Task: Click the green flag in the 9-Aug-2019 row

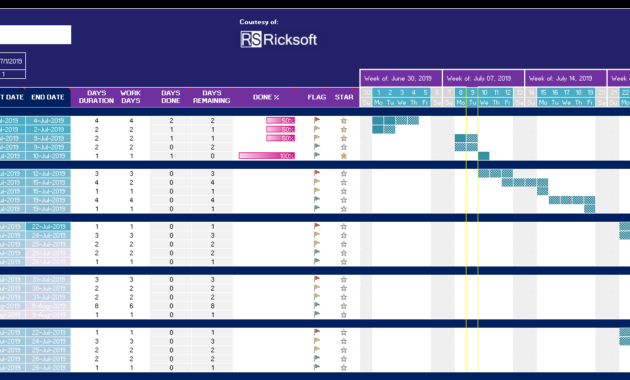Action: point(317,315)
